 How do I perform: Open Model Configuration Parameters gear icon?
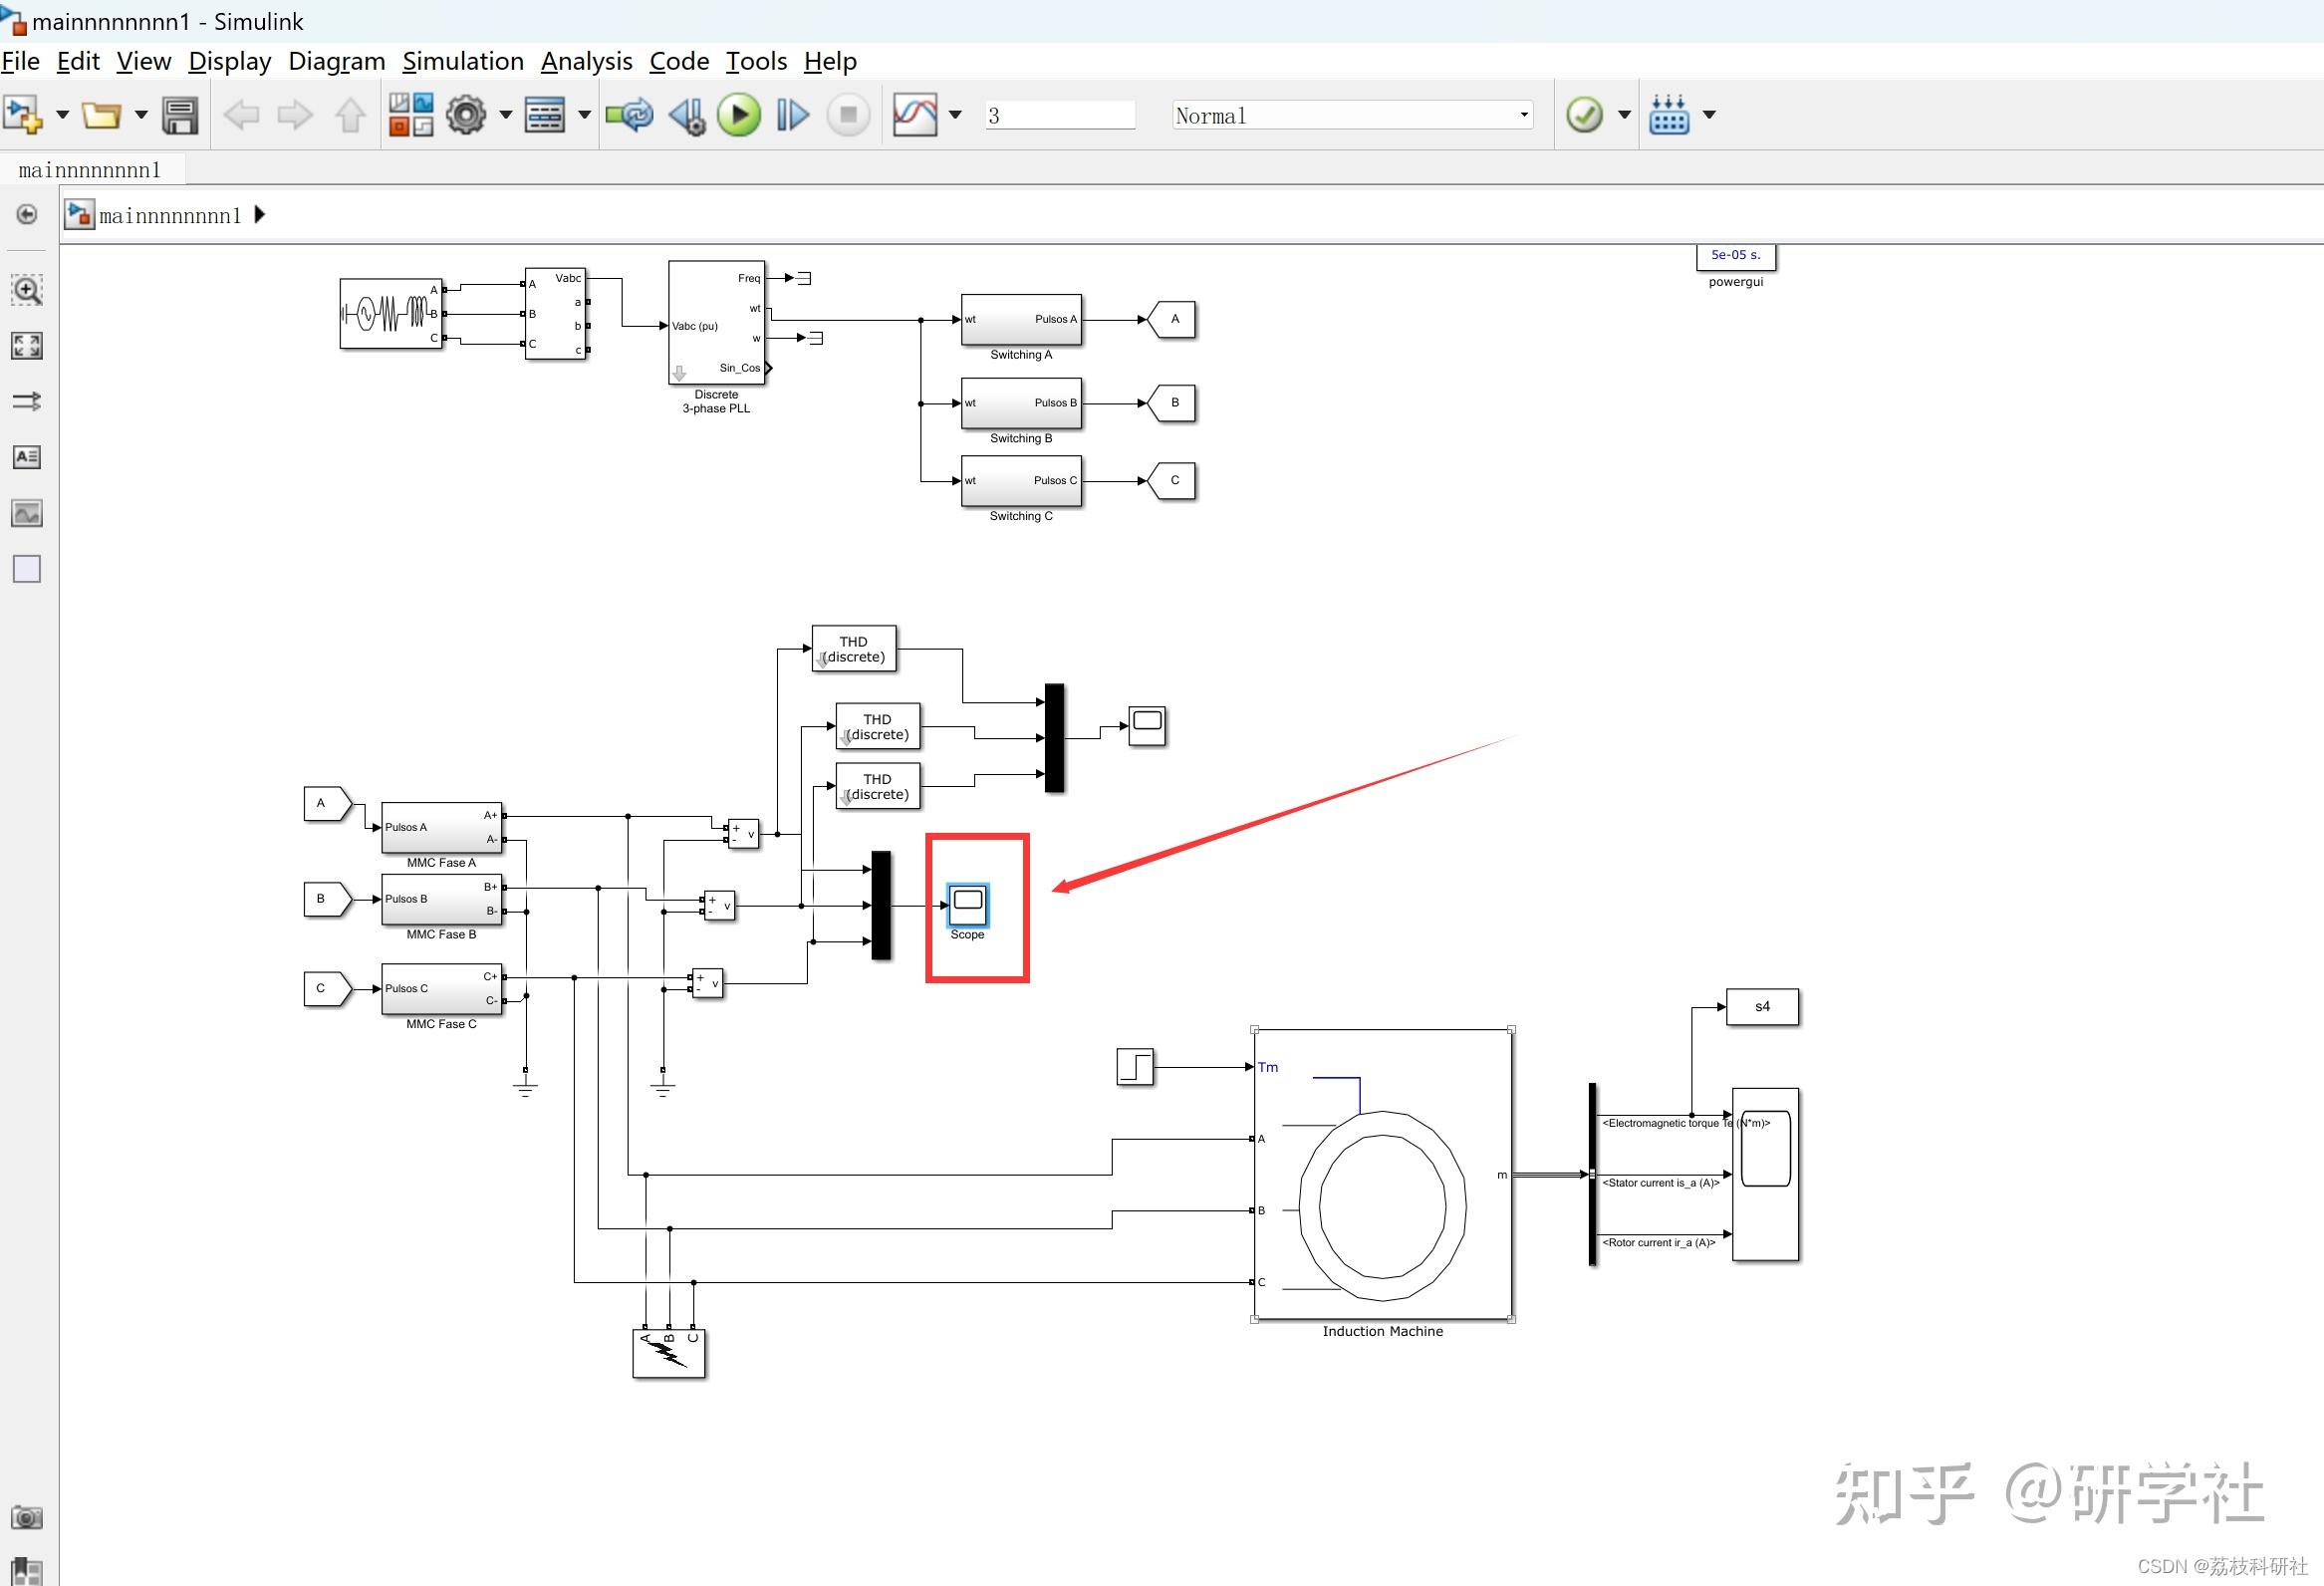tap(465, 114)
